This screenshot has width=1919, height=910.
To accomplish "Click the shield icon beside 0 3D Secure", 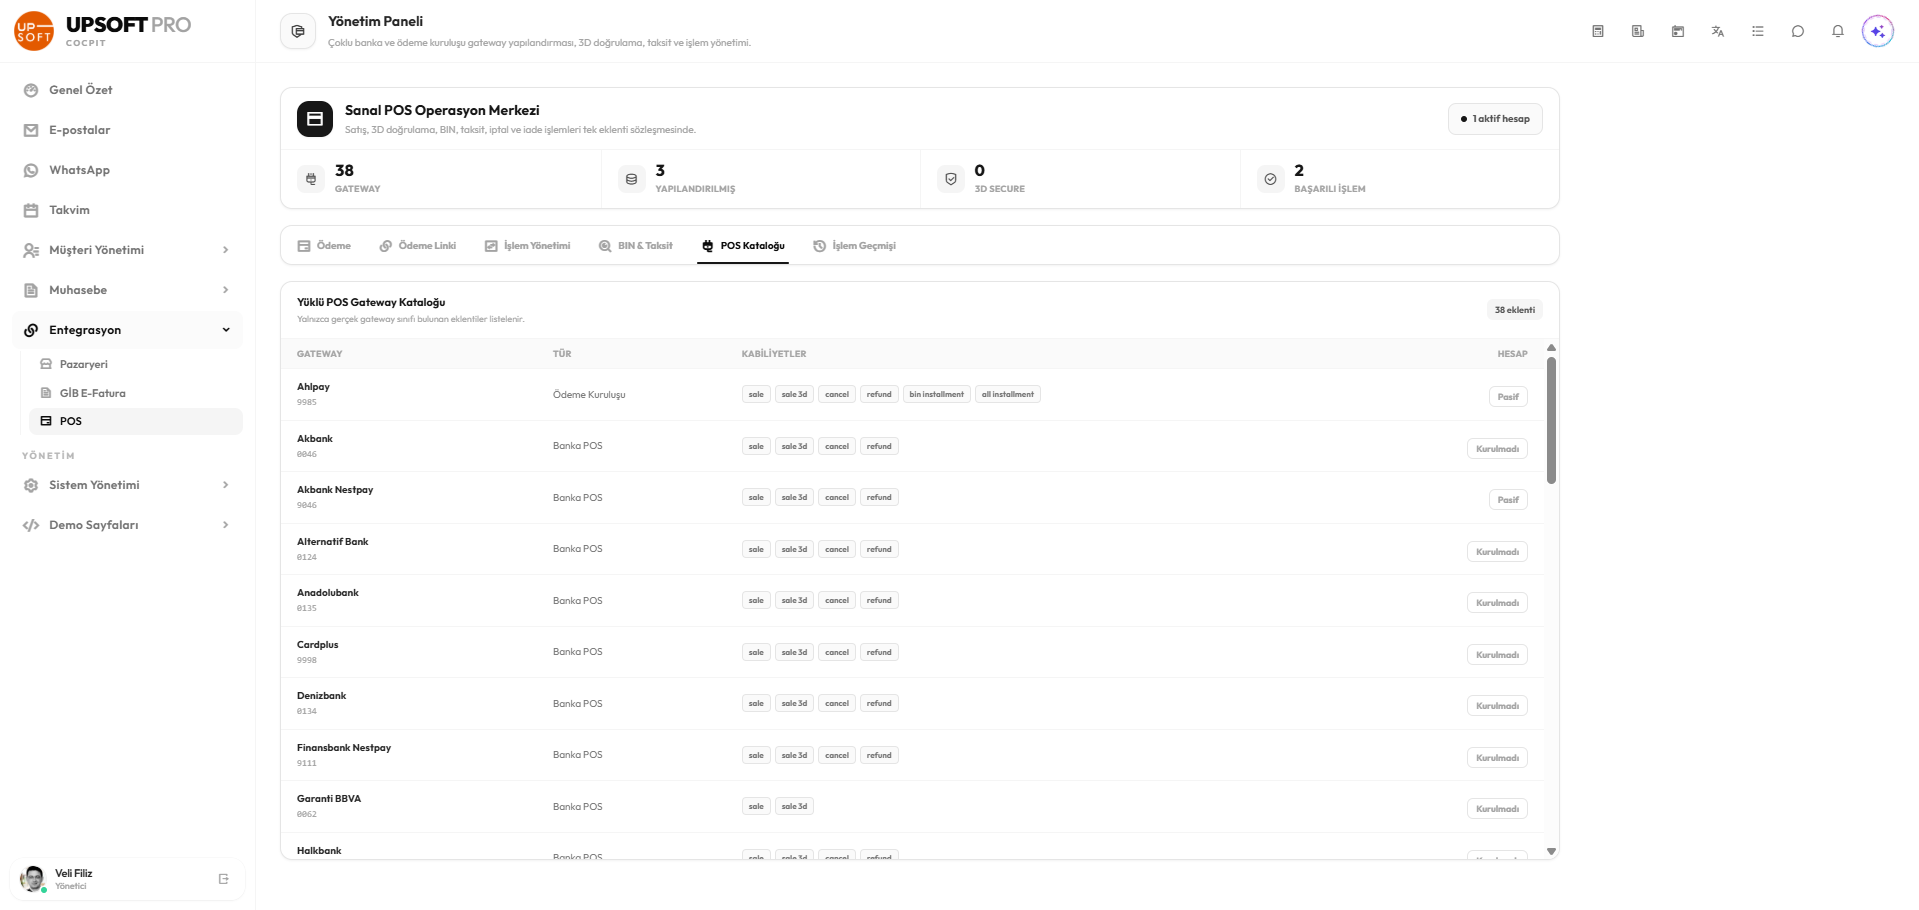I will (951, 179).
